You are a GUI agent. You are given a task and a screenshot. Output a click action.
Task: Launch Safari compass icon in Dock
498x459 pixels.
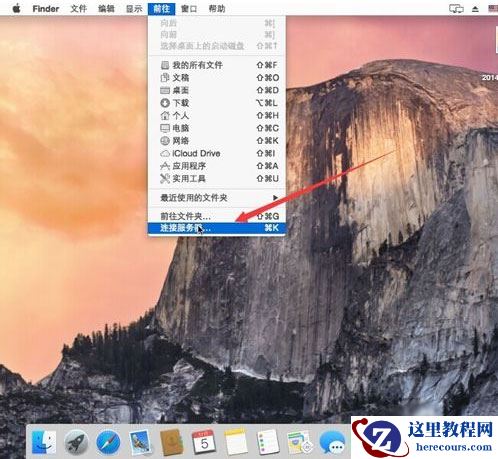(108, 442)
